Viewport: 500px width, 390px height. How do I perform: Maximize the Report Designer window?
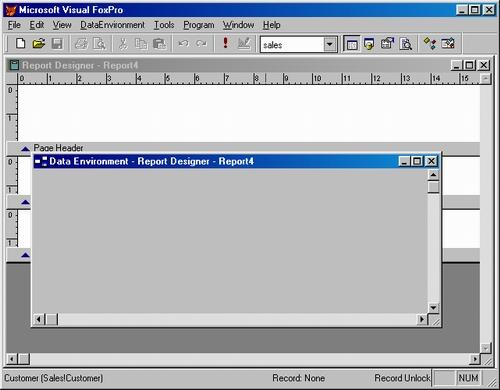point(469,65)
